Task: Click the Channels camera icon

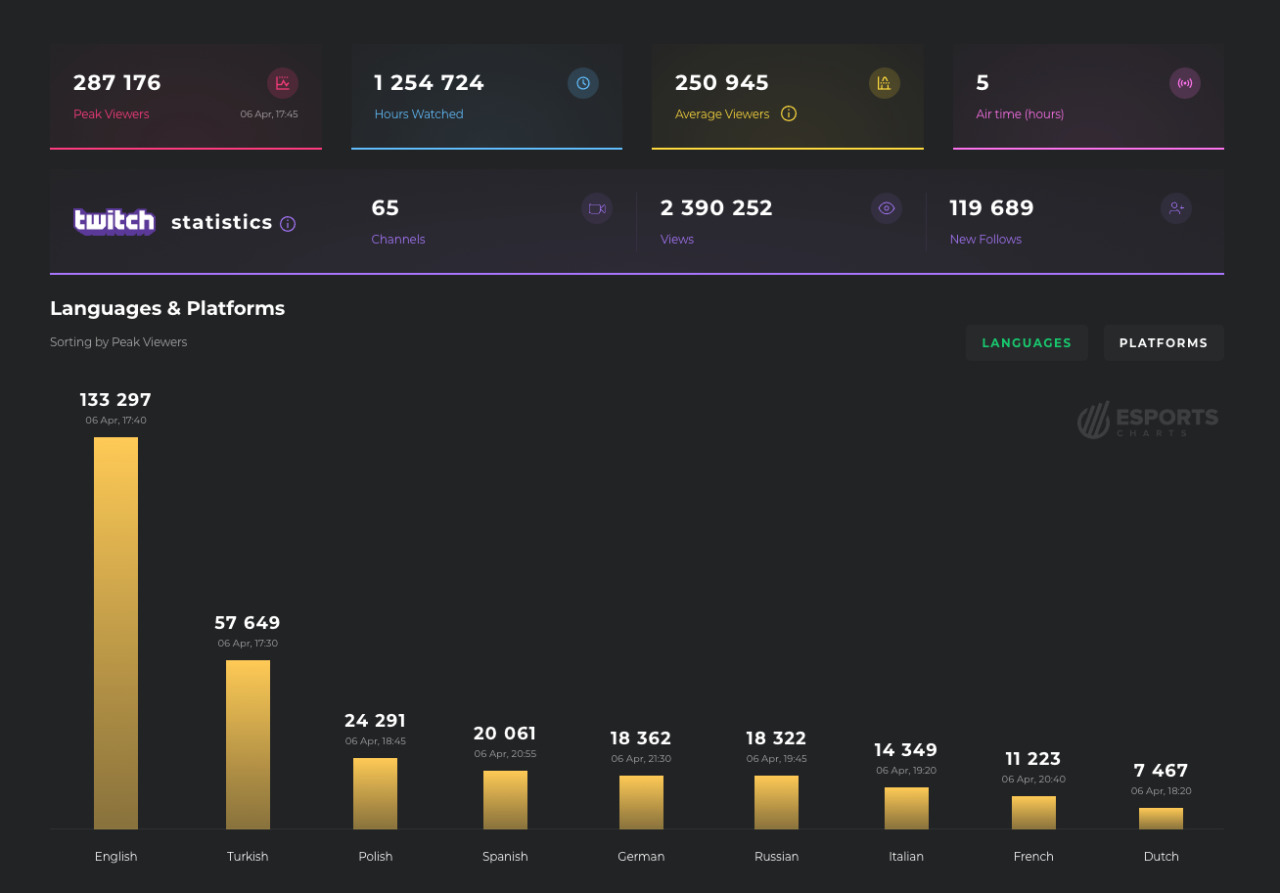Action: click(597, 208)
